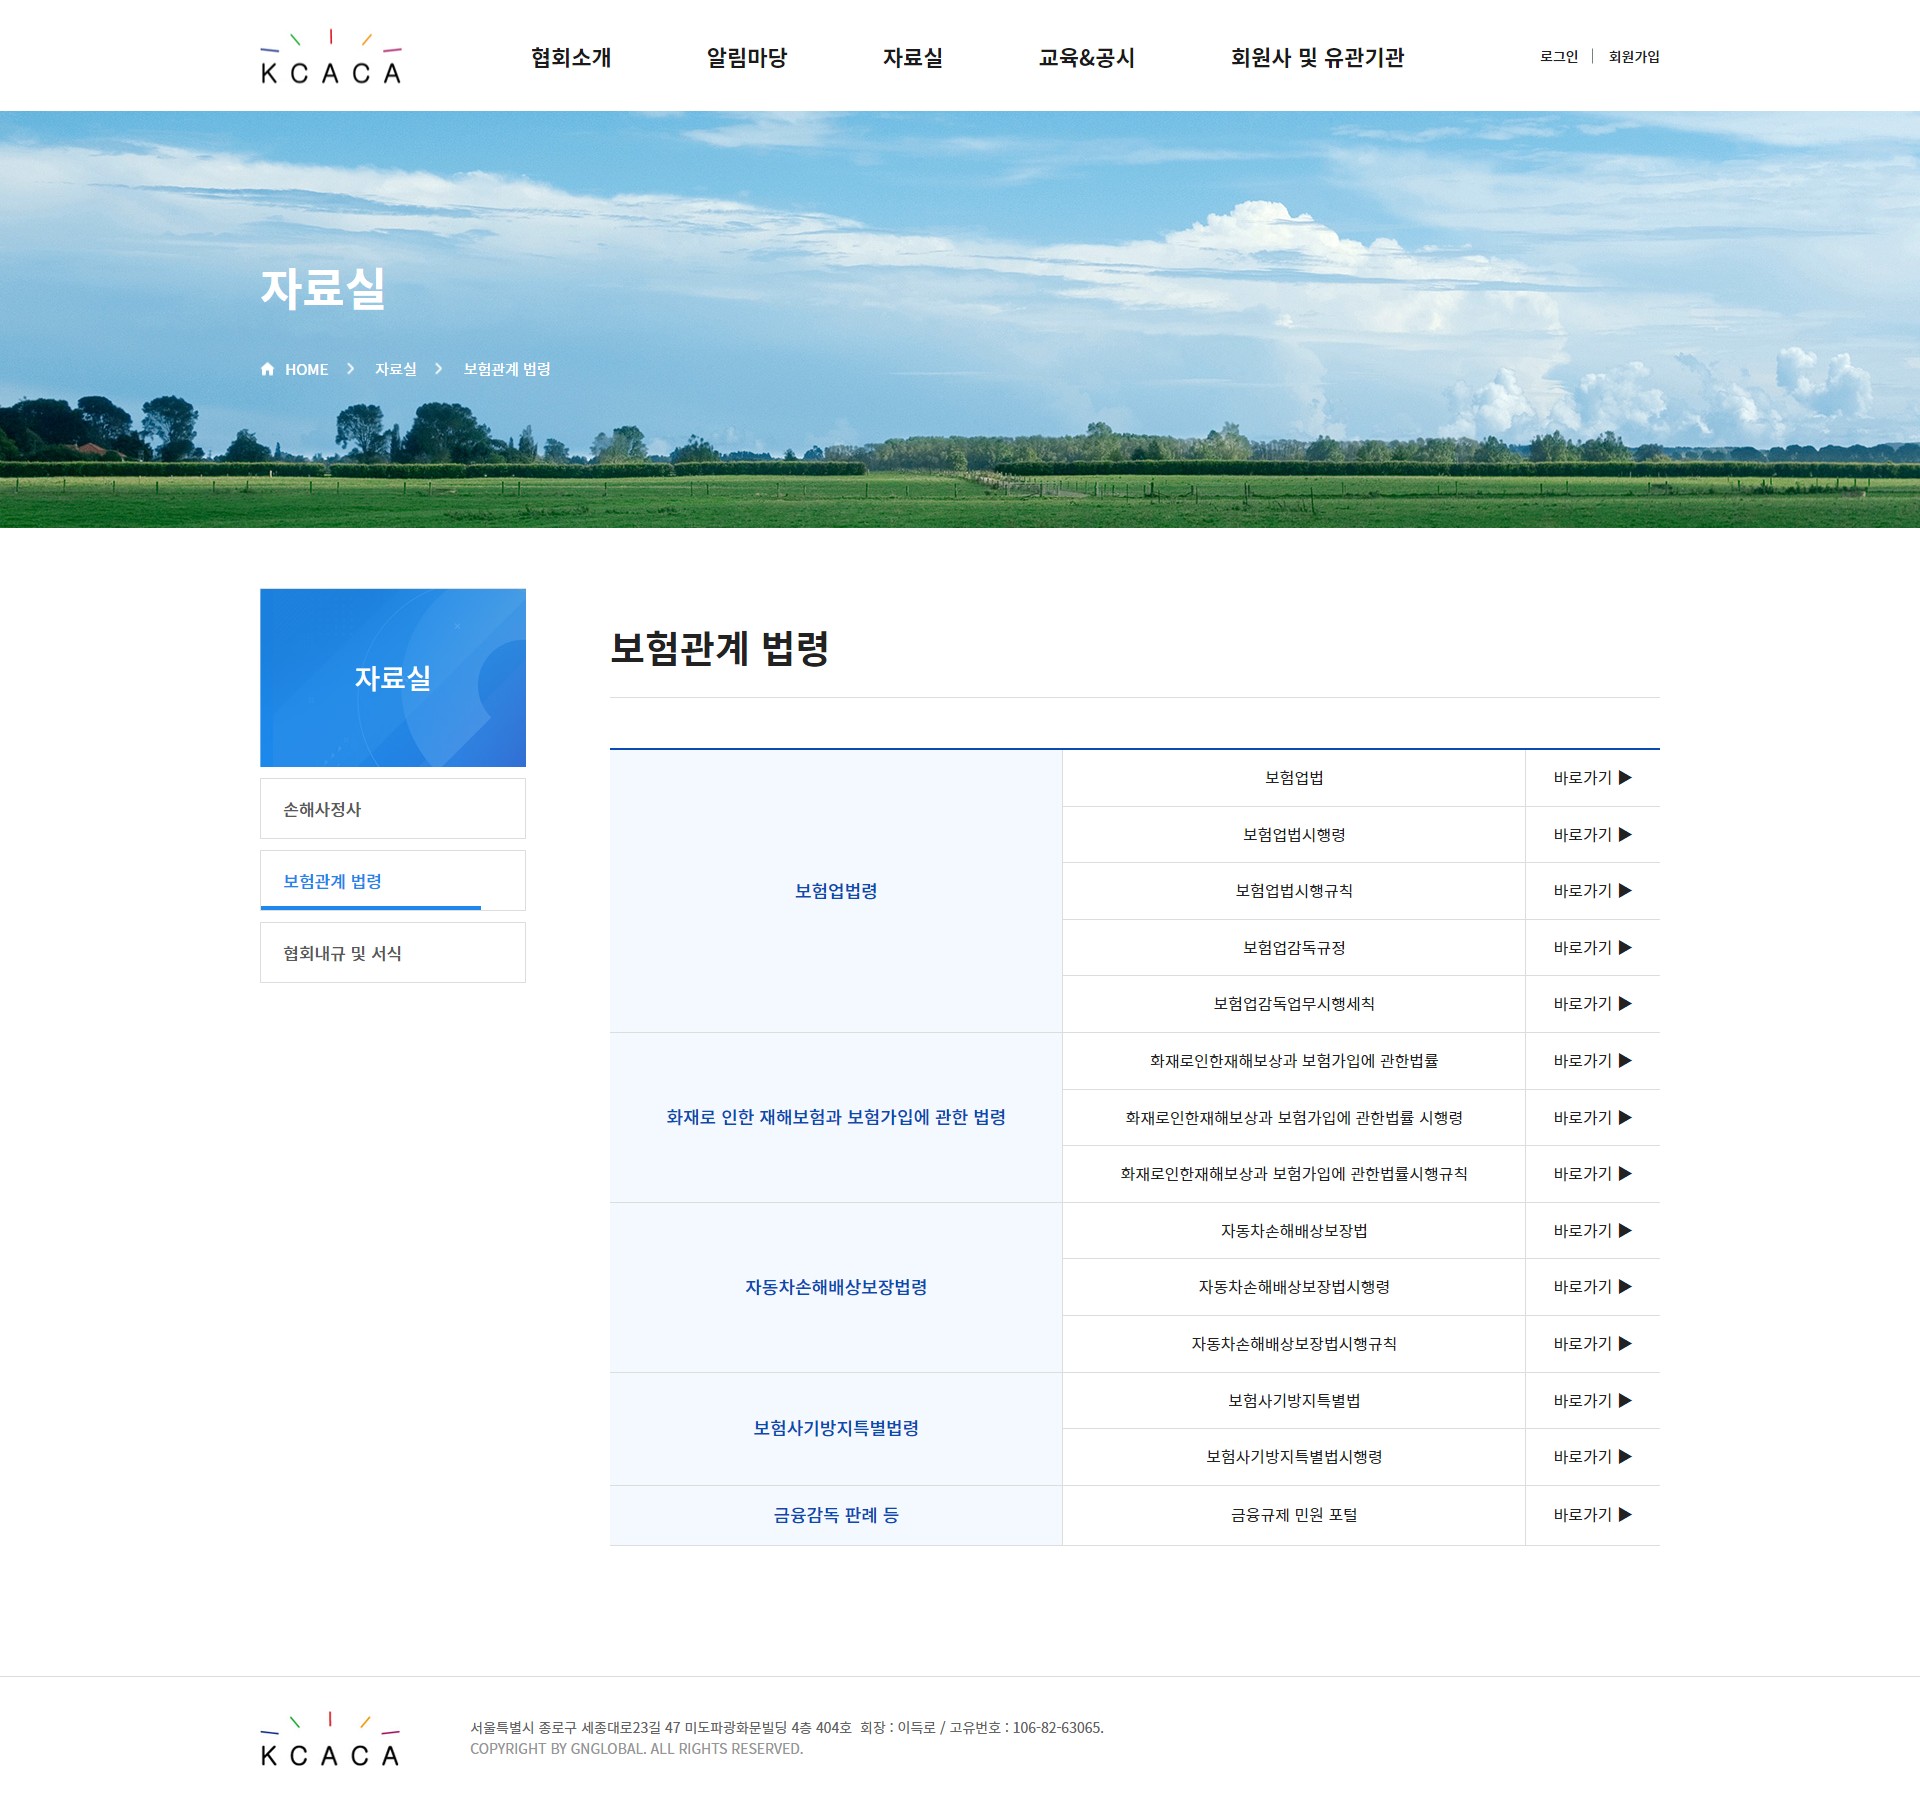Image resolution: width=1920 pixels, height=1800 pixels.
Task: Open the 알림마당 menu
Action: click(x=747, y=57)
